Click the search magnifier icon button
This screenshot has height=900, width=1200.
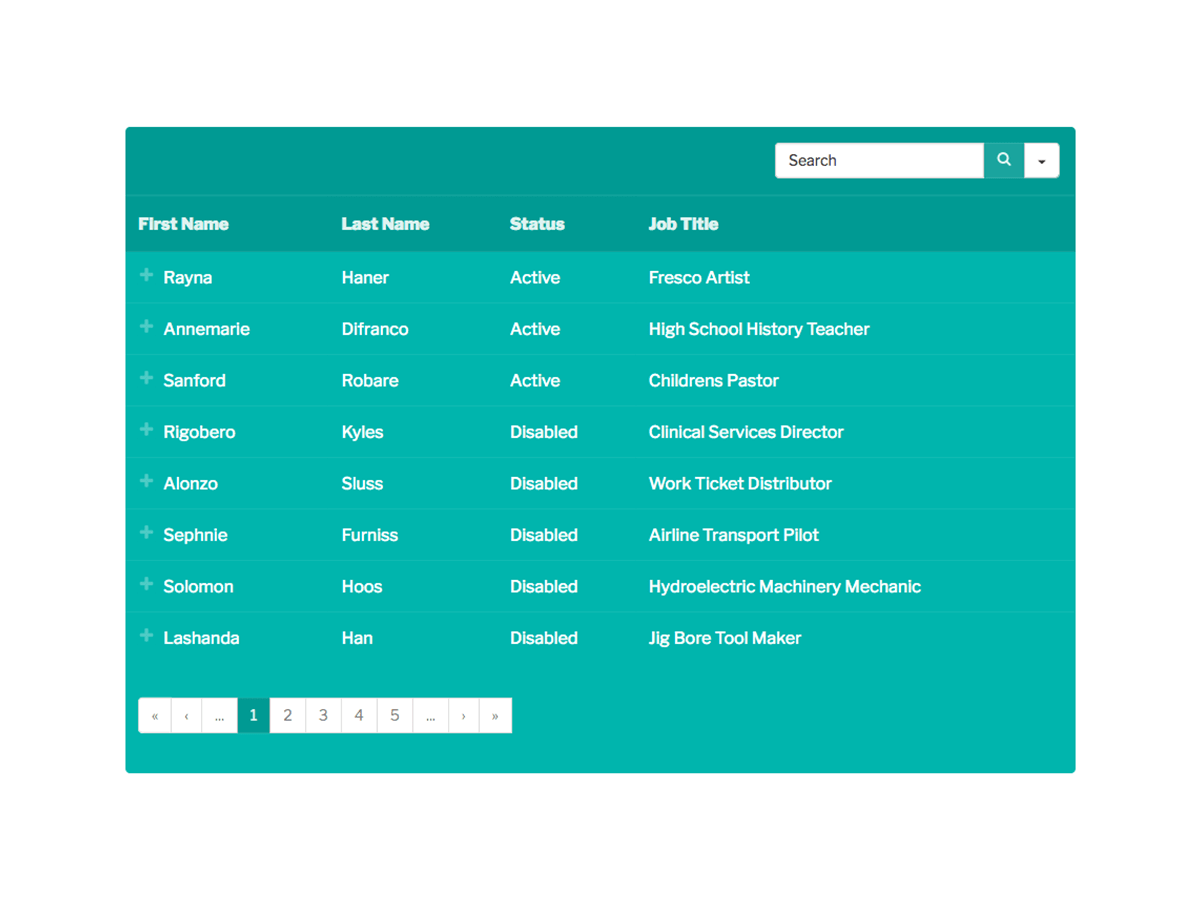click(x=1004, y=160)
